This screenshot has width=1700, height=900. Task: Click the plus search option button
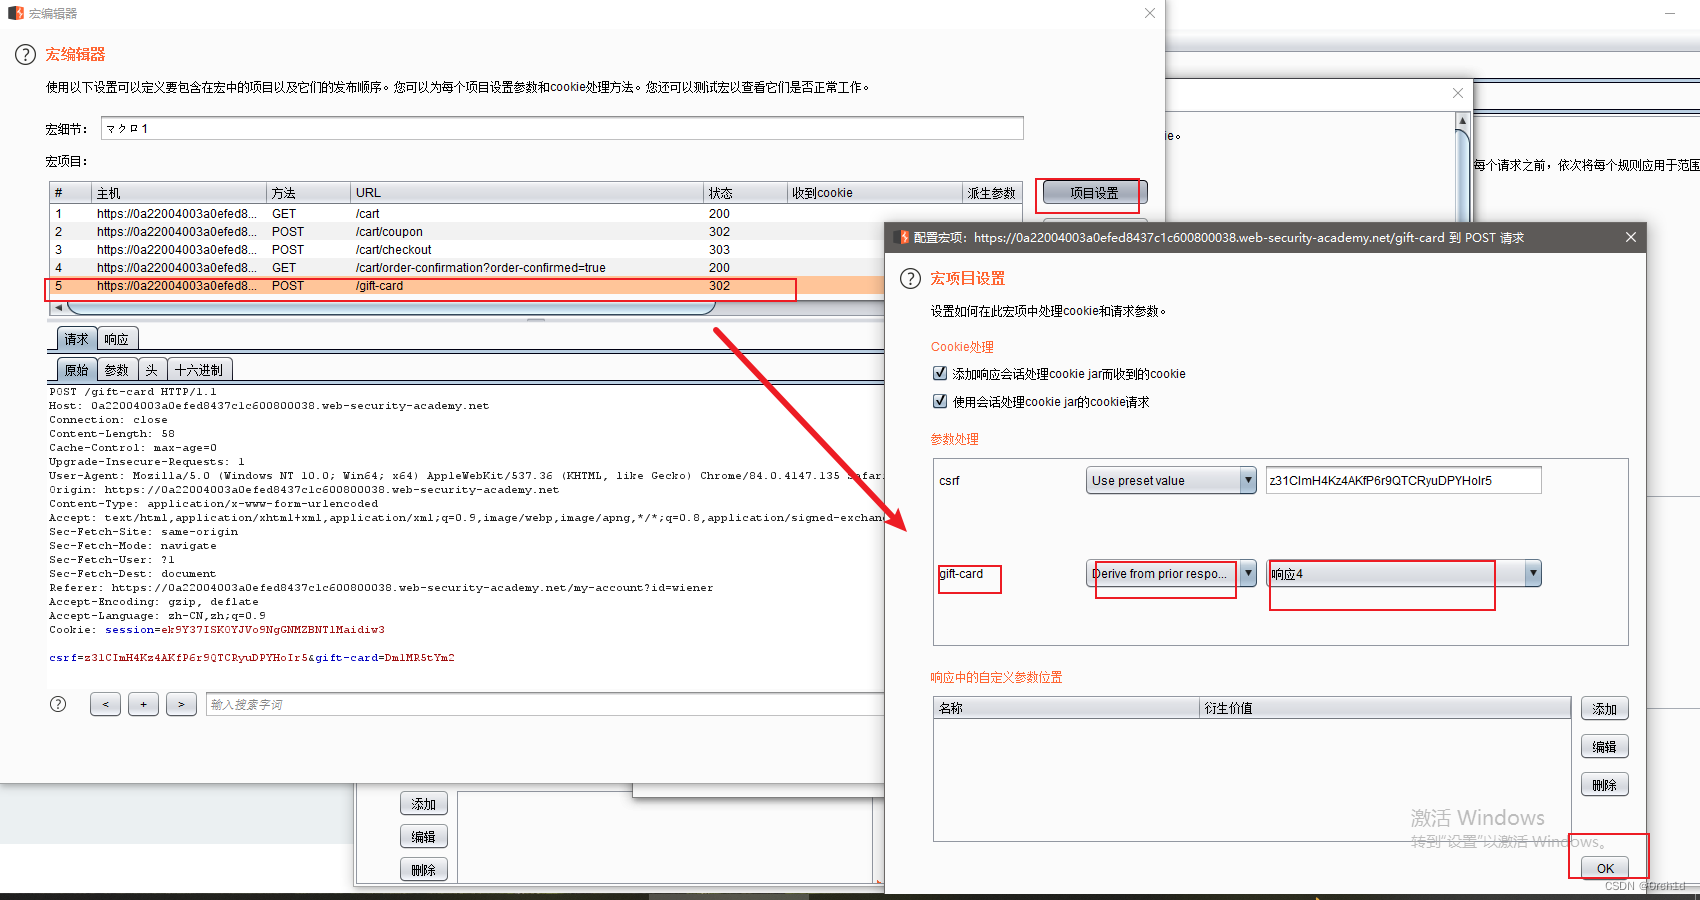click(x=143, y=704)
